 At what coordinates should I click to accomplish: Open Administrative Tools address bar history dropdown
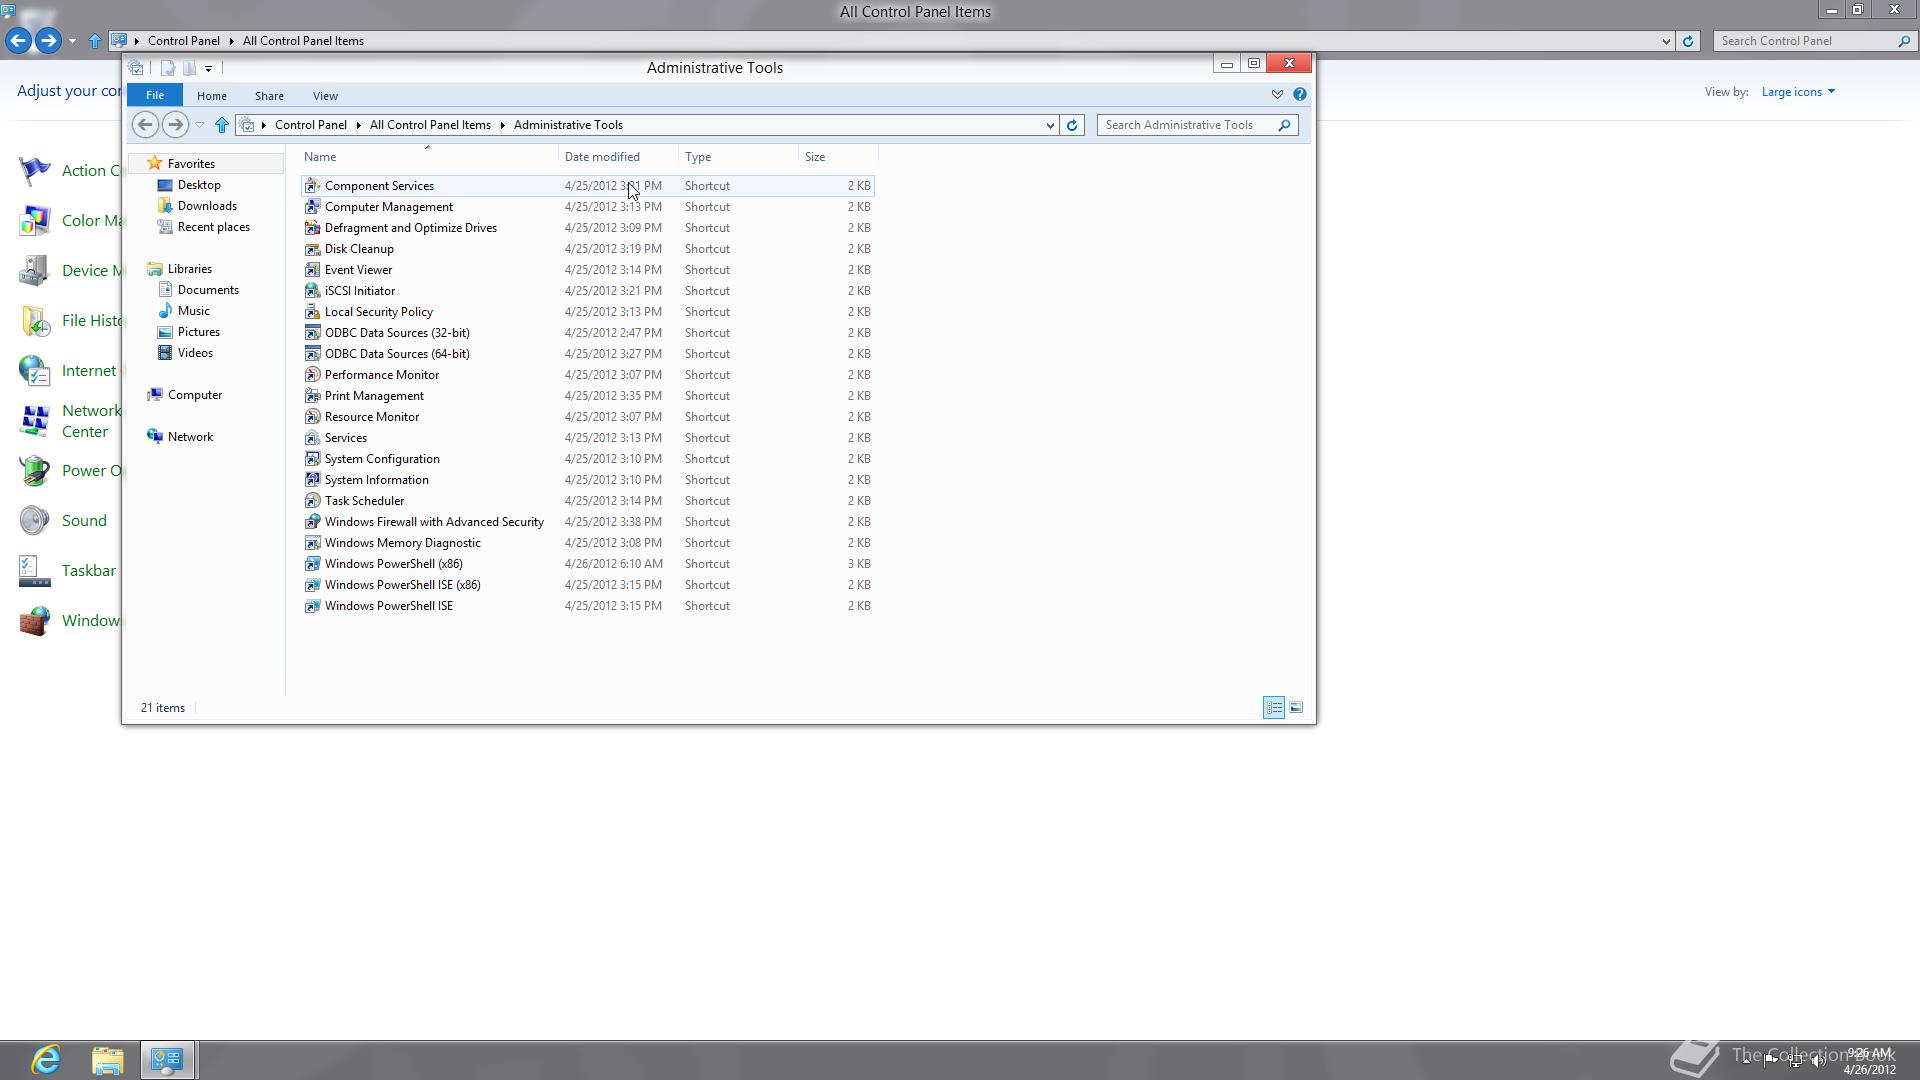(x=1049, y=125)
